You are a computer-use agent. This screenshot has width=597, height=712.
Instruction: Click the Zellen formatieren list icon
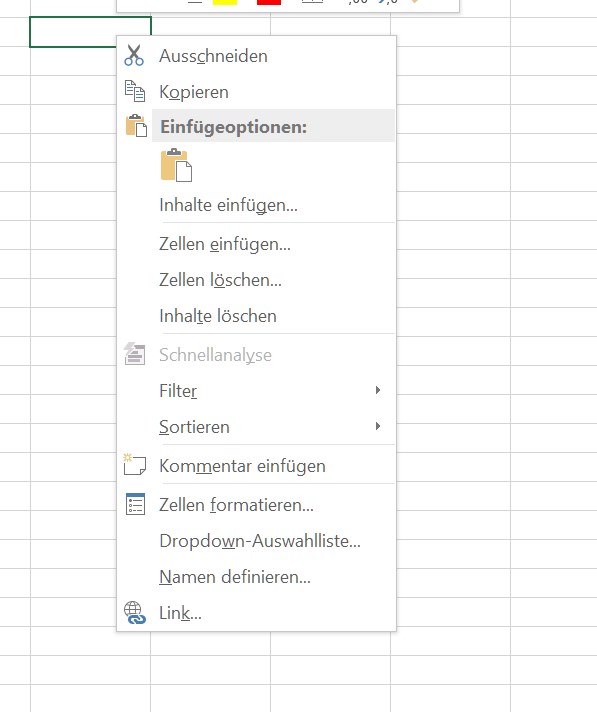click(135, 504)
